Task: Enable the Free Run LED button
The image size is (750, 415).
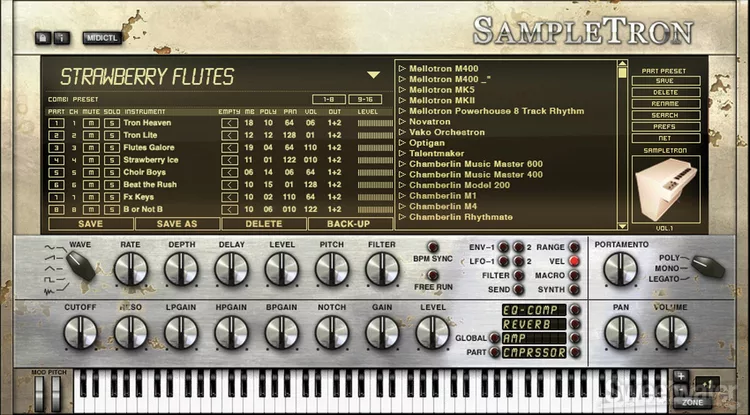Action: point(433,275)
